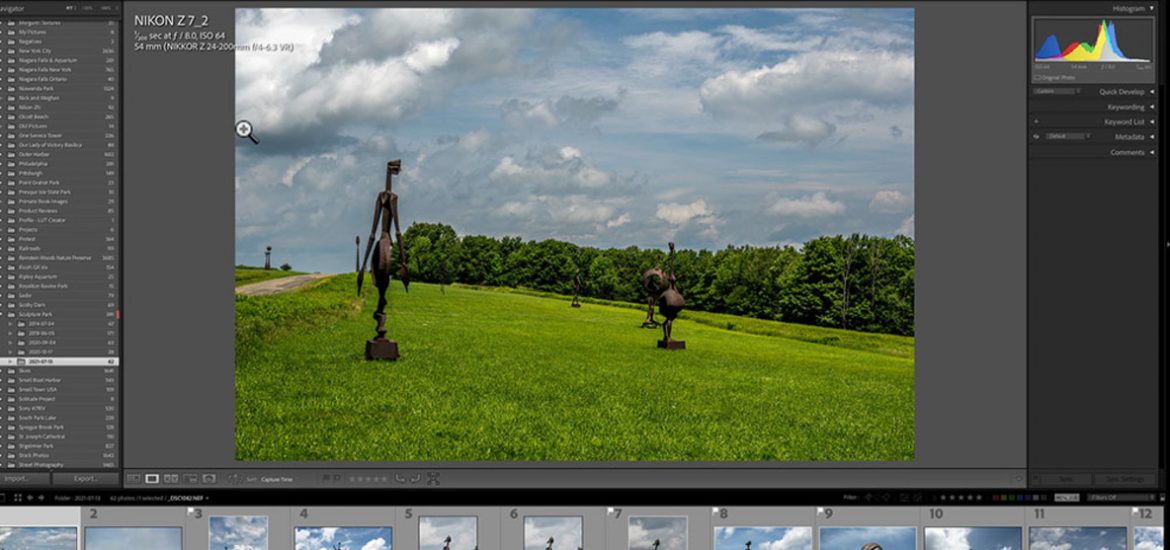The width and height of the screenshot is (1170, 550).
Task: Set rating with toolbar stars
Action: [x=367, y=479]
